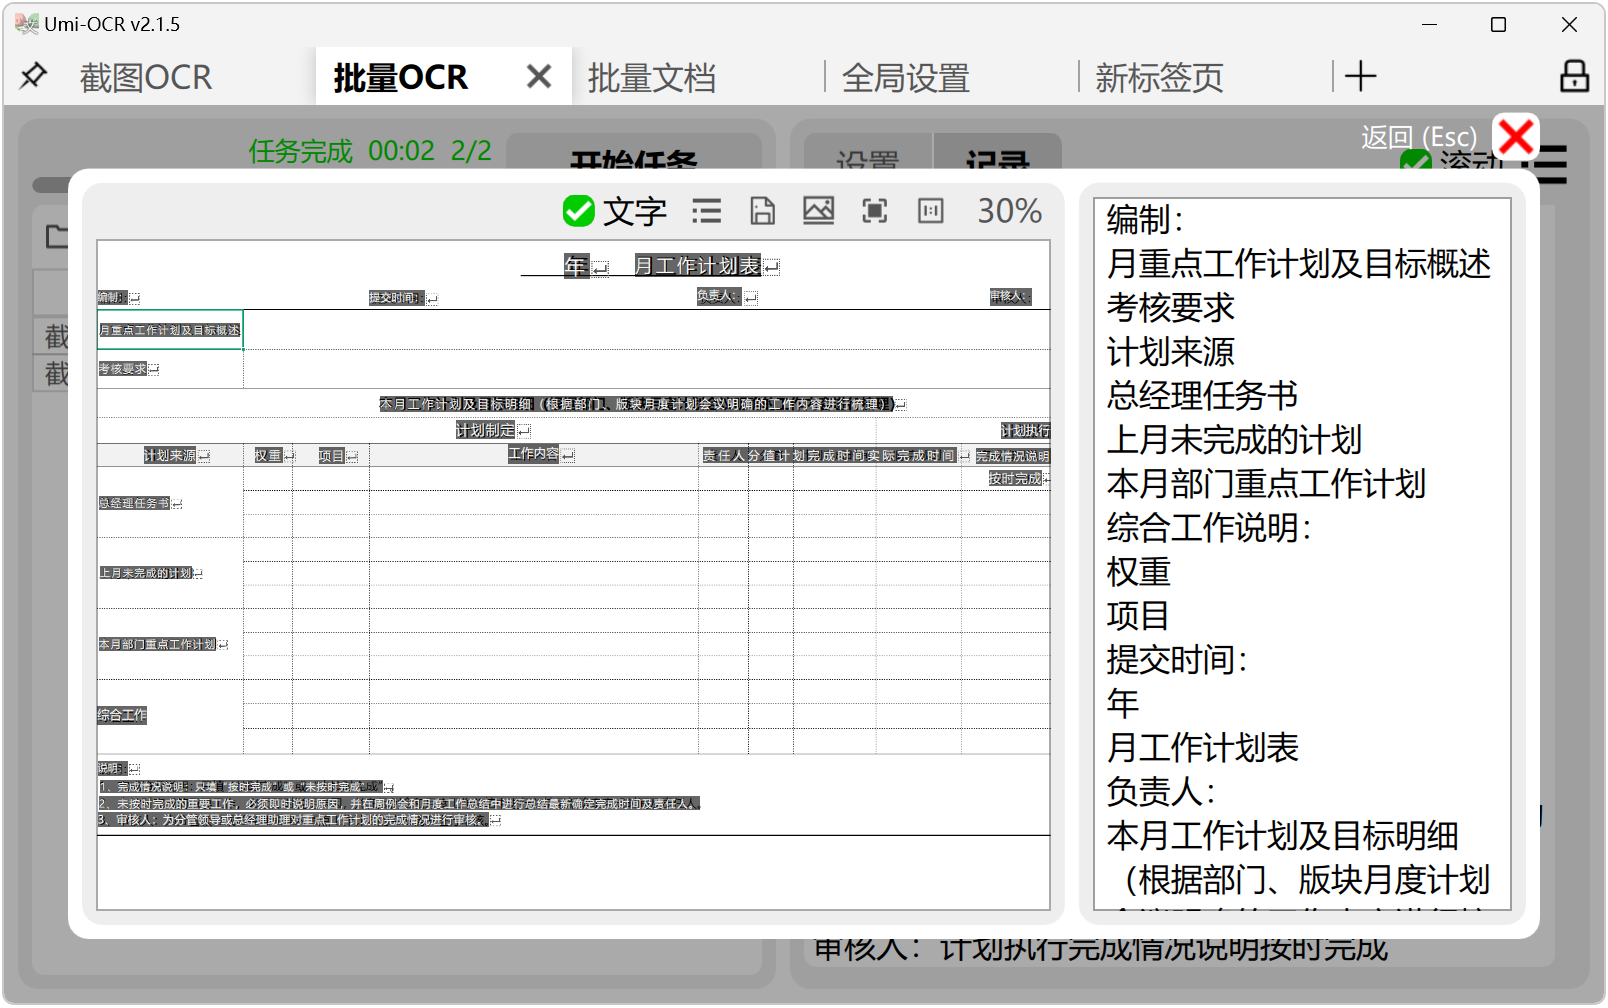Image resolution: width=1608 pixels, height=1008 pixels.
Task: Click the 负责人: text box in the image
Action: 719,296
